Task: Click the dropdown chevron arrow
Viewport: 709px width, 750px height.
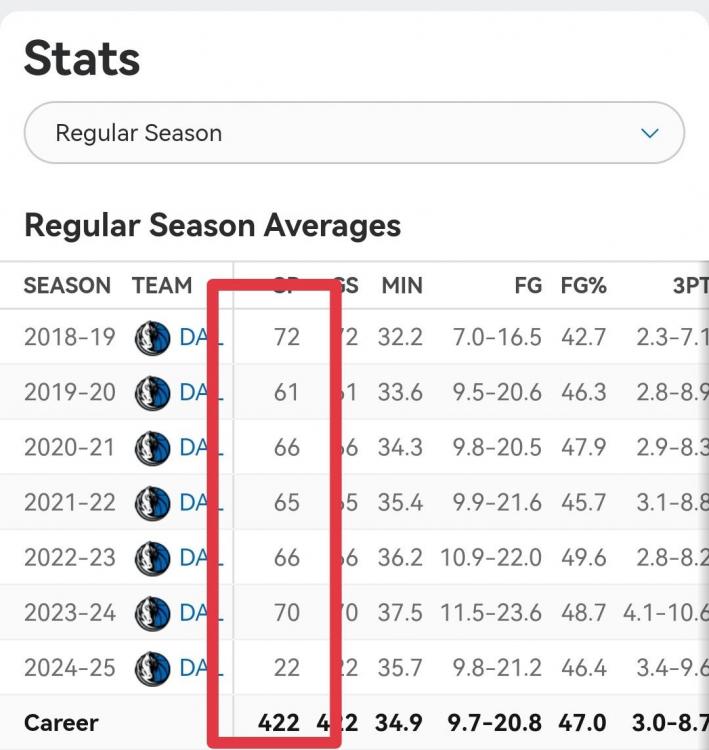Action: [x=650, y=133]
